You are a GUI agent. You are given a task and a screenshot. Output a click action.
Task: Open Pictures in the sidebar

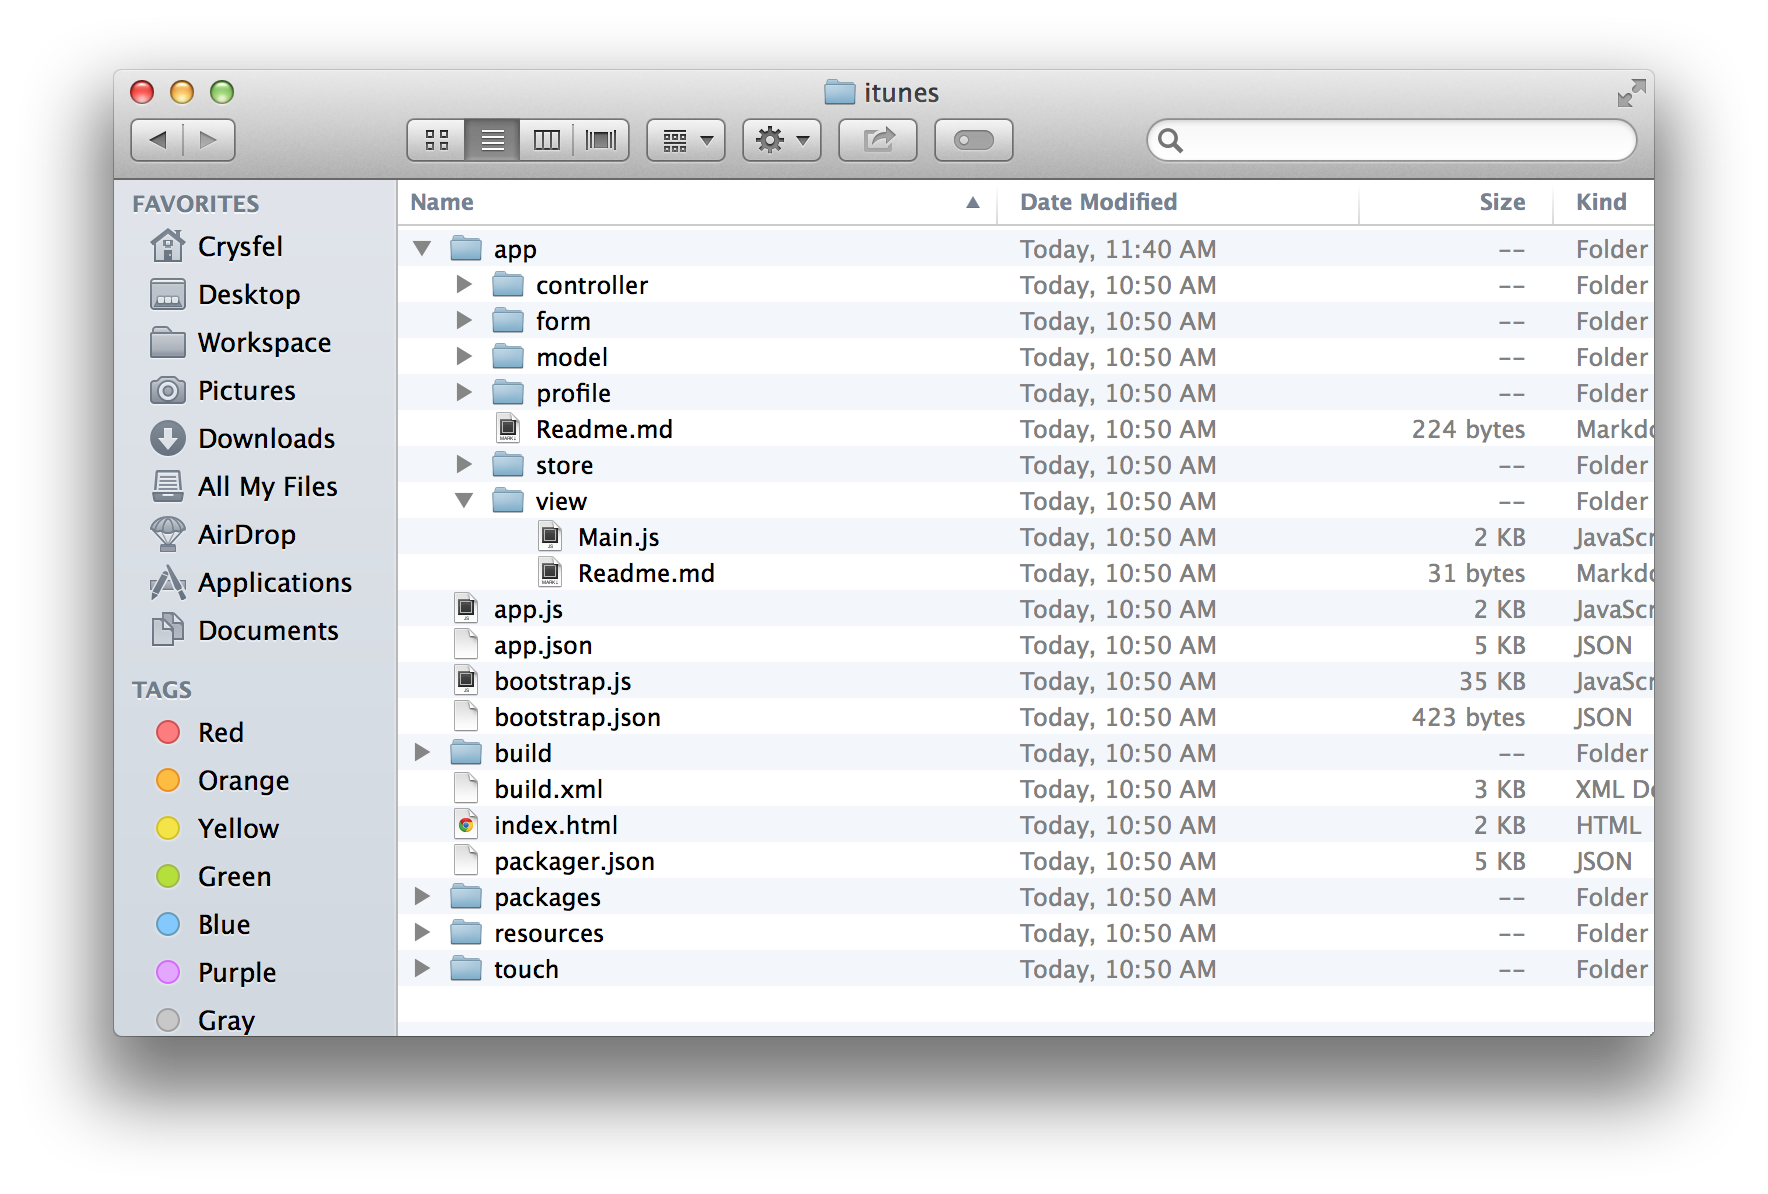coord(223,390)
